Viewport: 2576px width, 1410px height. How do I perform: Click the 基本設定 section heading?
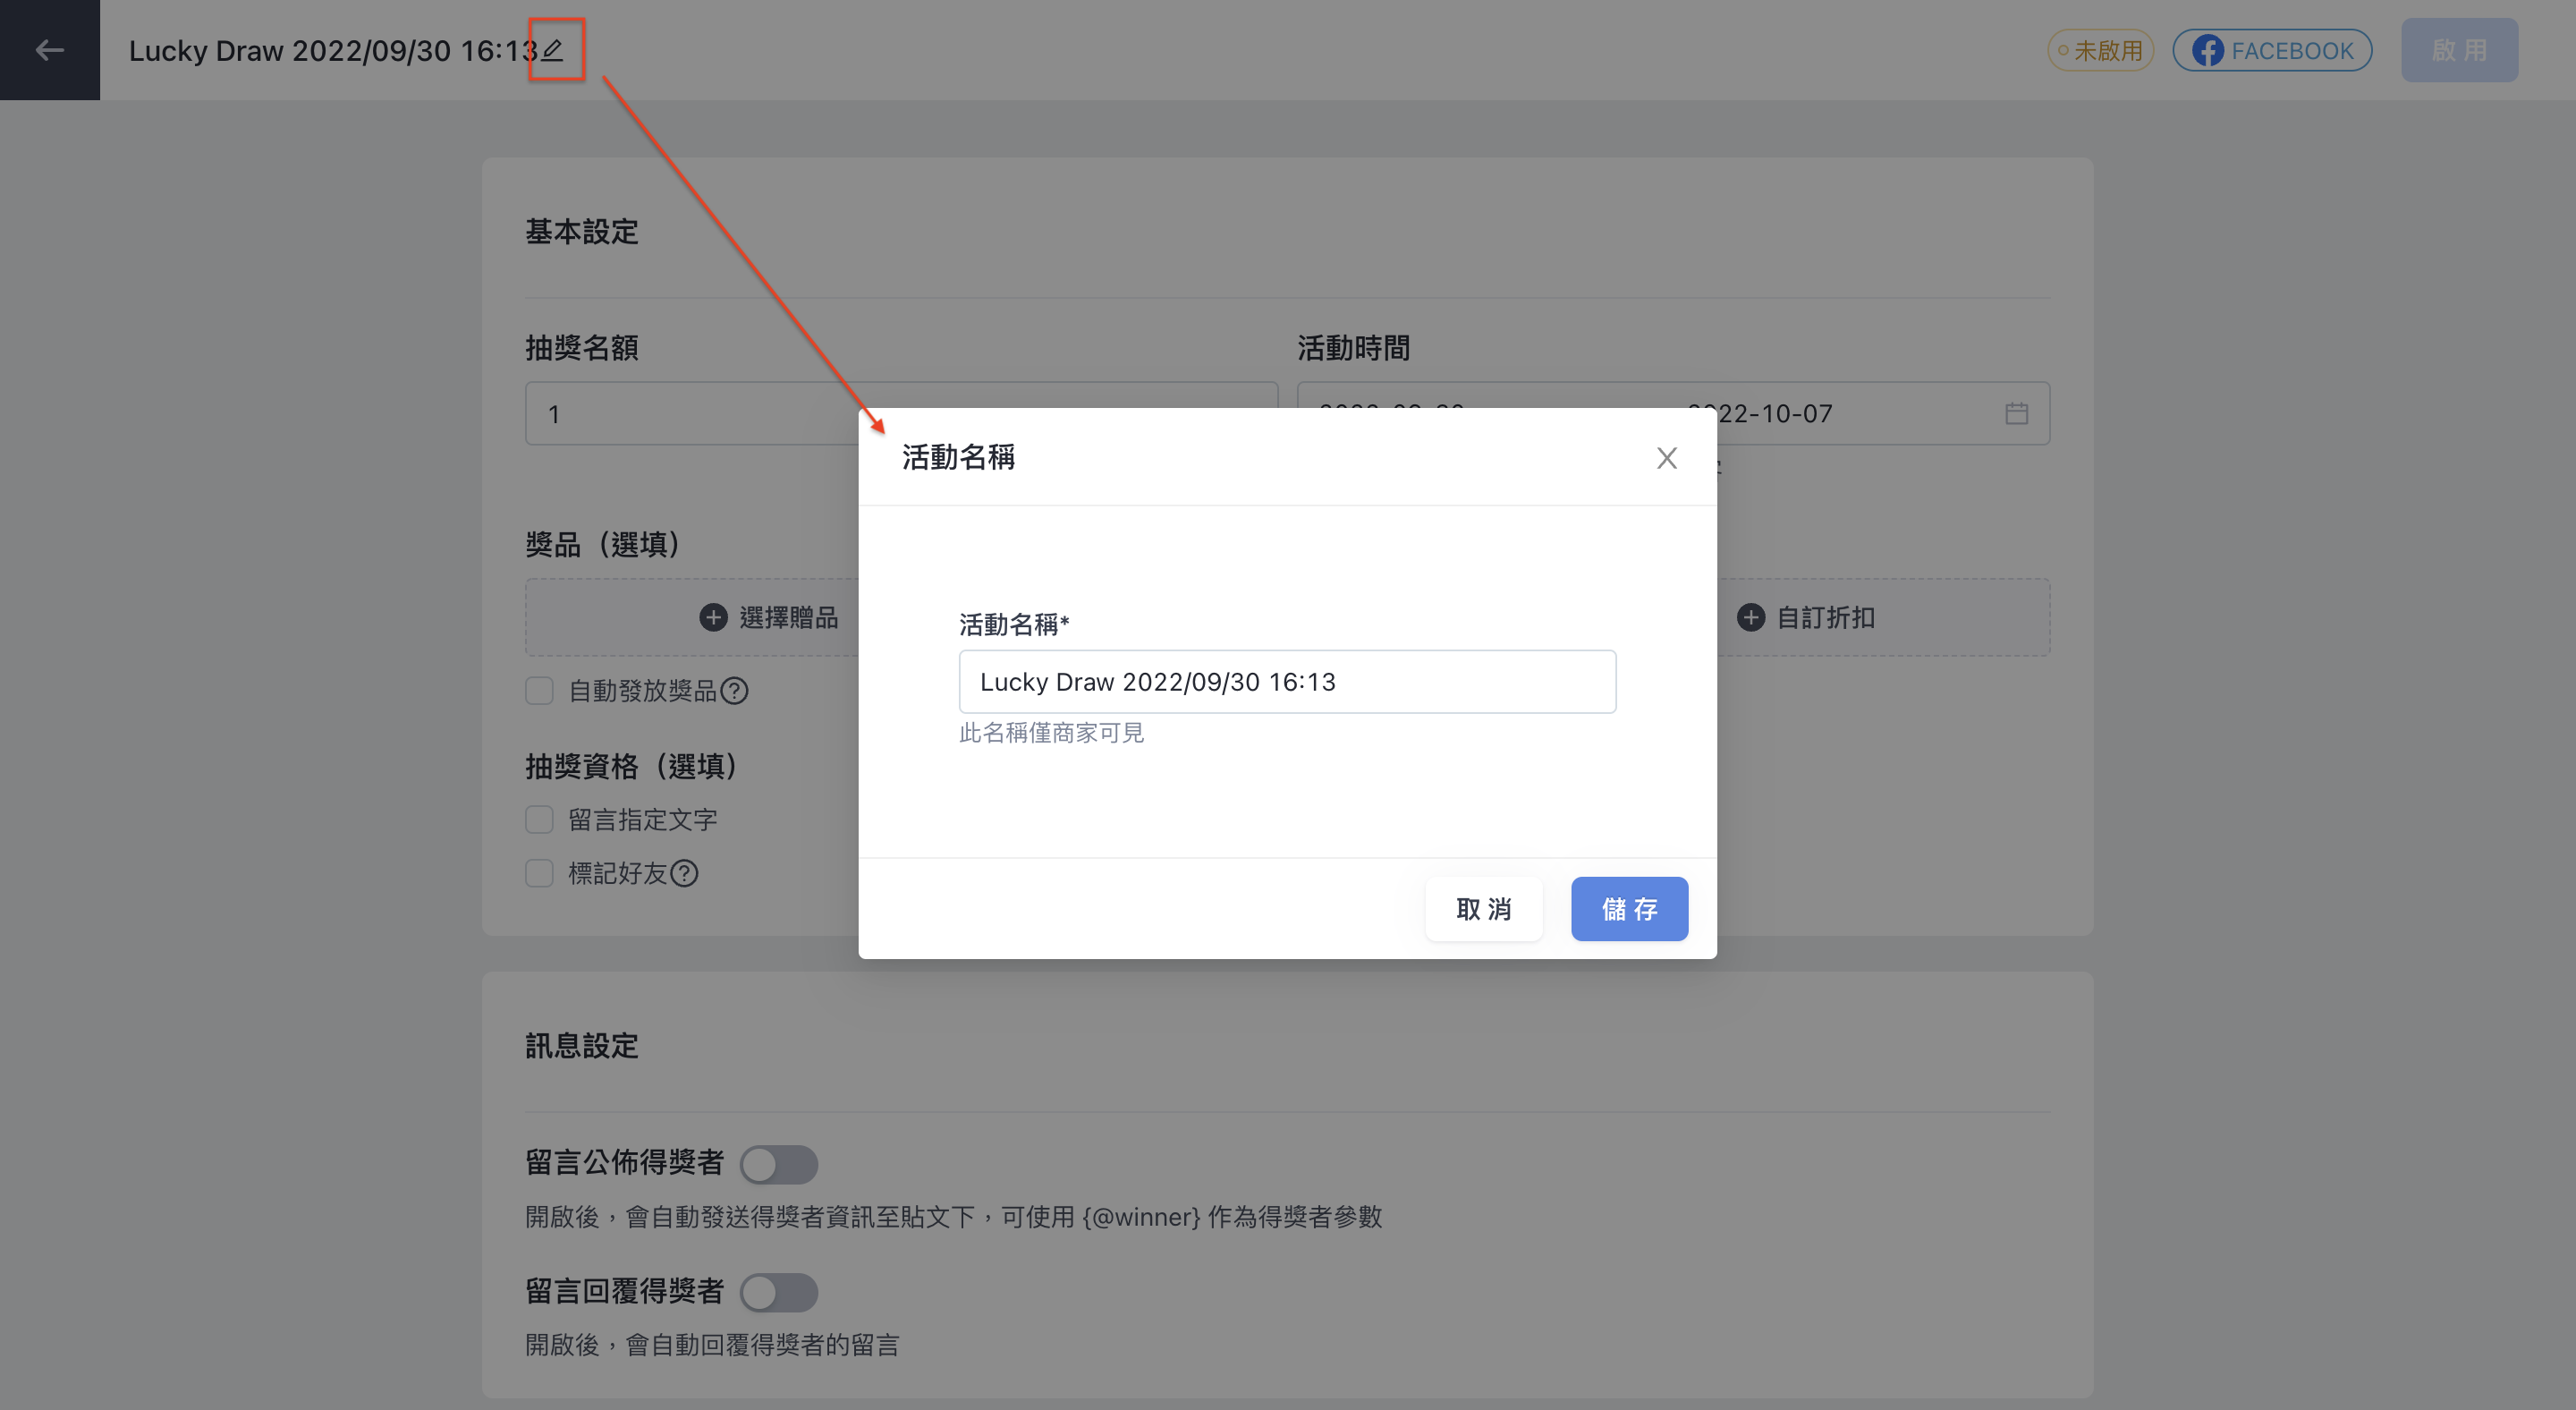[581, 232]
